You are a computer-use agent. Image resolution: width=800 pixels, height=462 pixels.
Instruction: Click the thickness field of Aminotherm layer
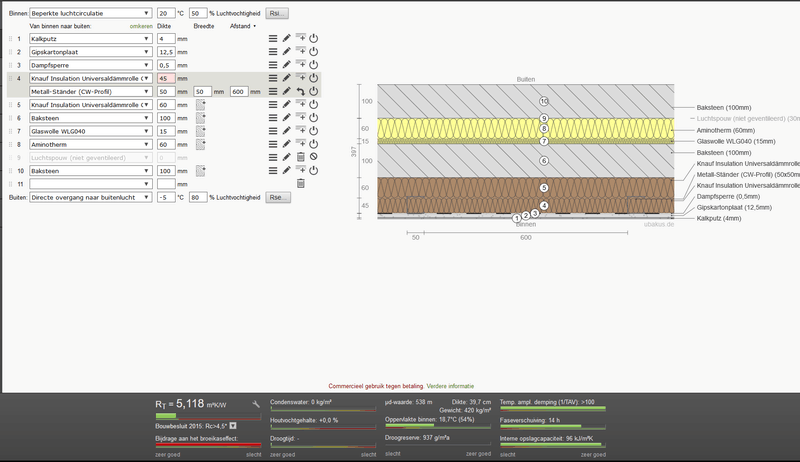click(x=165, y=144)
